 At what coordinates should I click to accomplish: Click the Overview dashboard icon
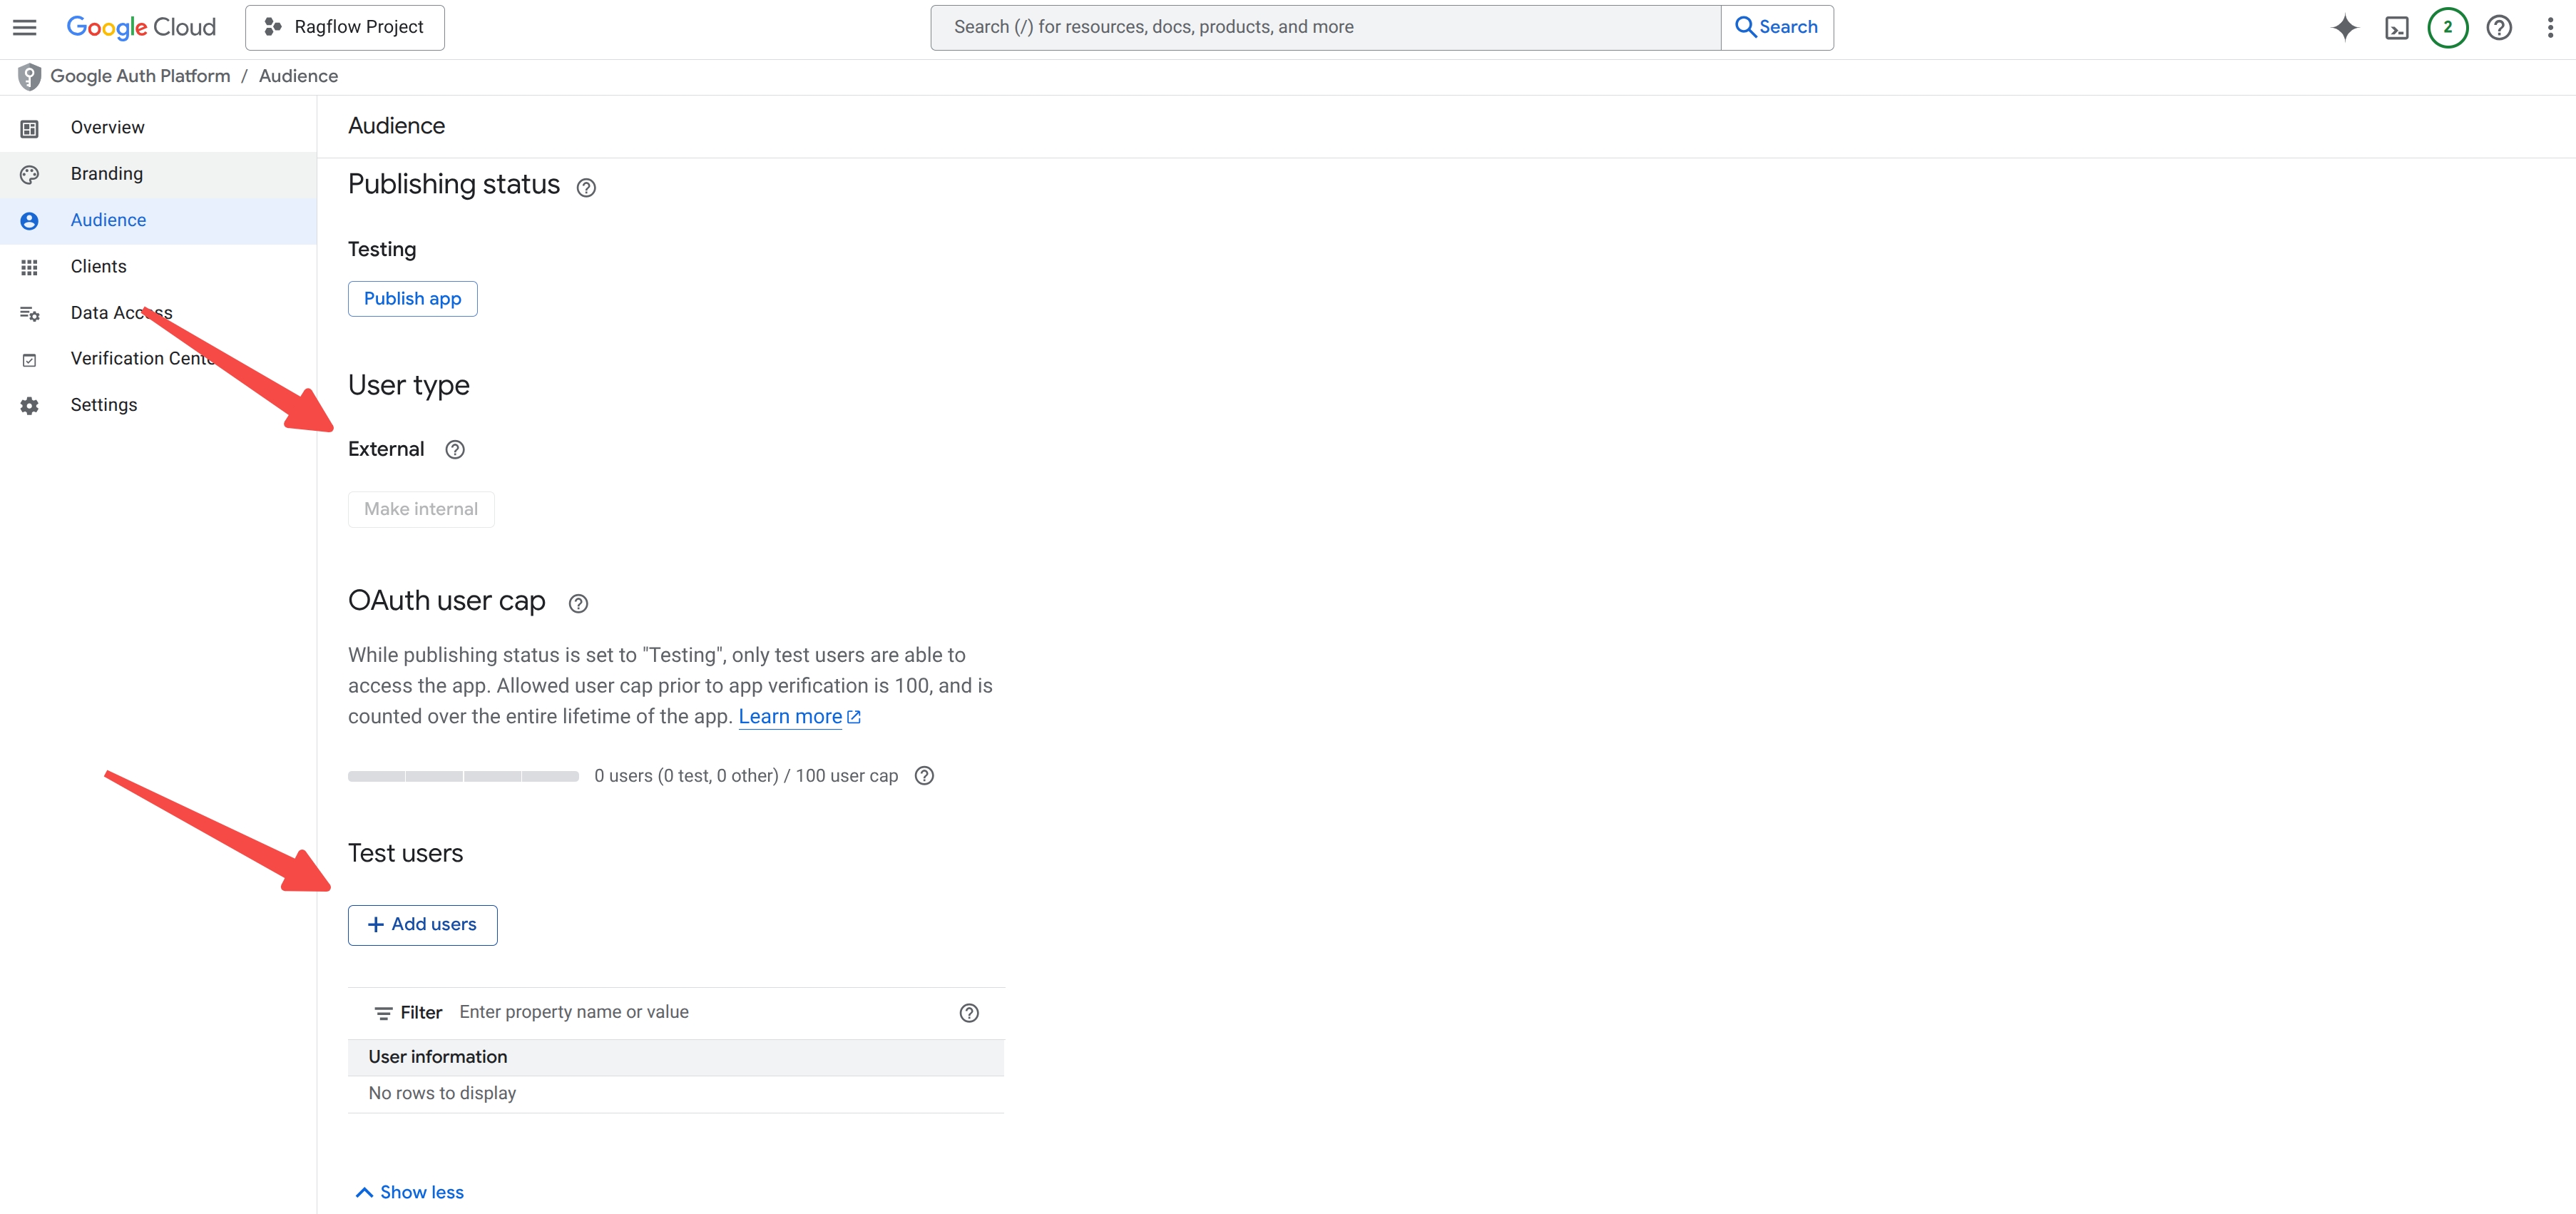point(29,129)
